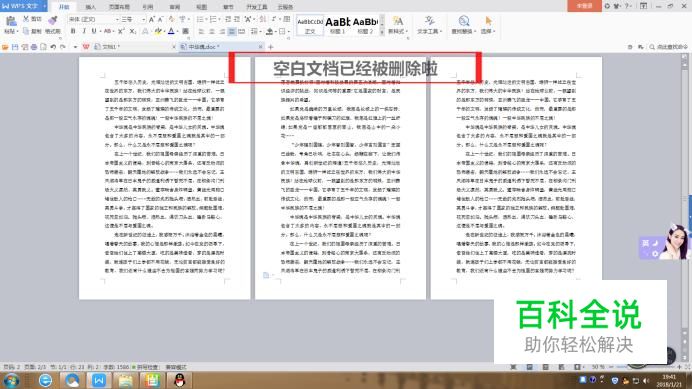Apply the Heading 2 style
This screenshot has height=389, width=692.
[x=365, y=26]
